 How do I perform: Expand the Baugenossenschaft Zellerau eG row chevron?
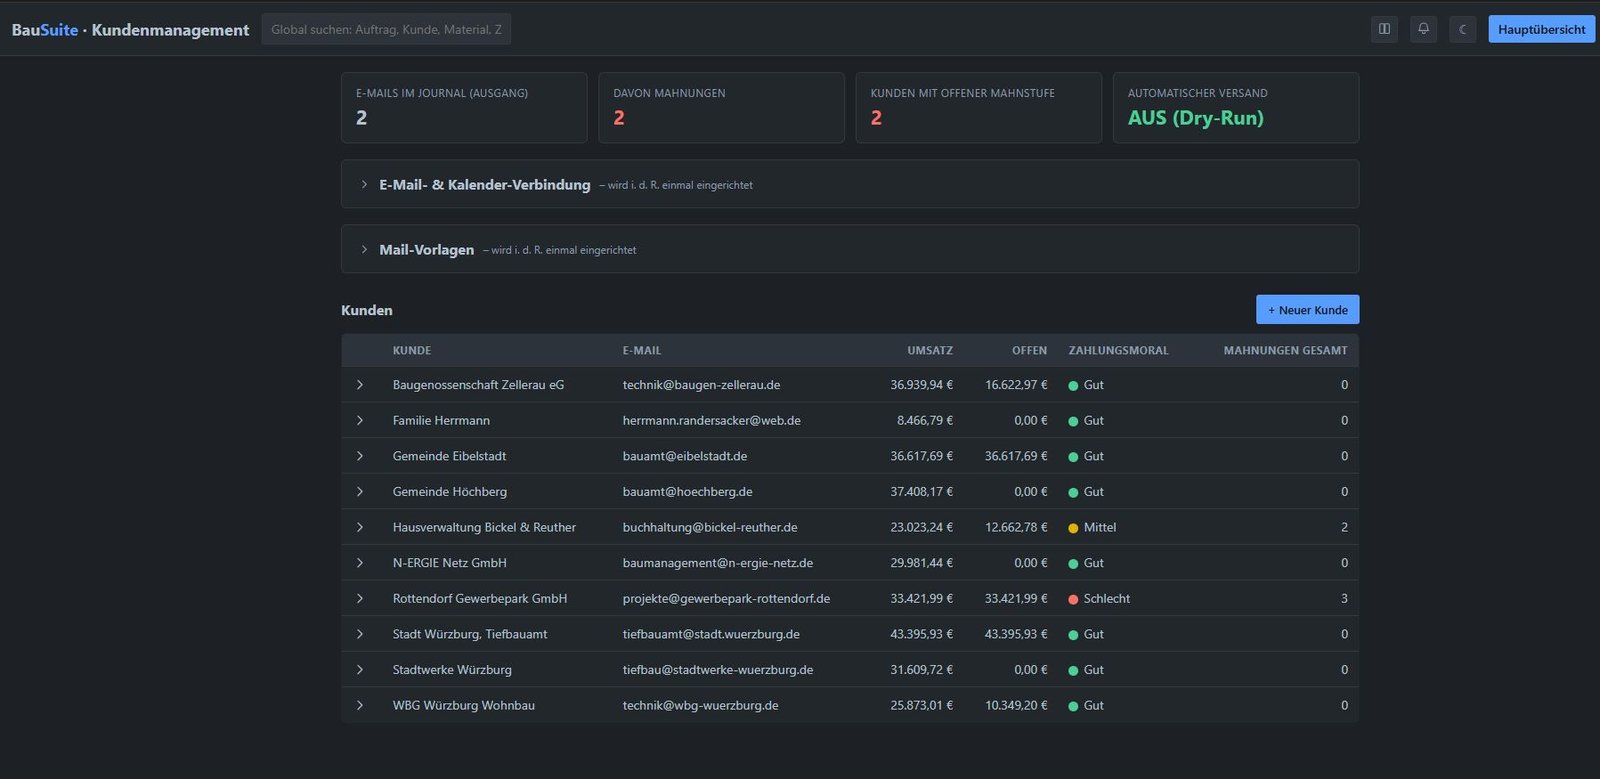click(x=360, y=385)
